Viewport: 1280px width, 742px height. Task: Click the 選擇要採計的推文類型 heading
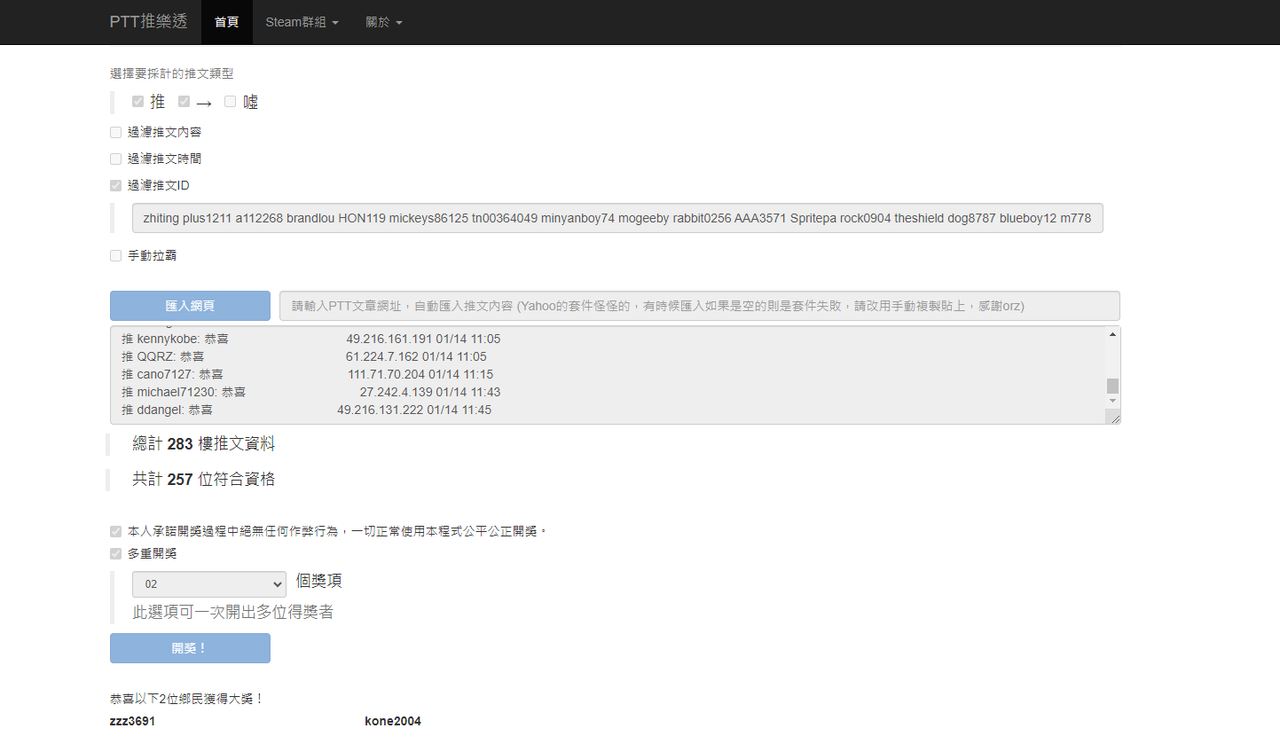click(172, 74)
